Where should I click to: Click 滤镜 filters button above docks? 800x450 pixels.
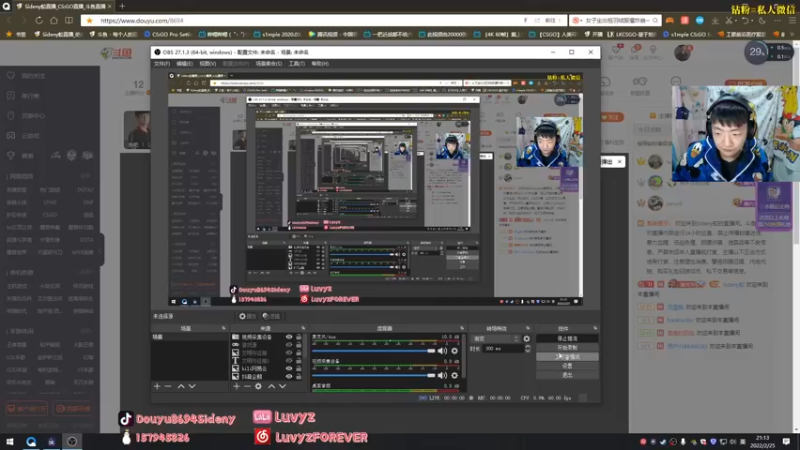[271, 316]
